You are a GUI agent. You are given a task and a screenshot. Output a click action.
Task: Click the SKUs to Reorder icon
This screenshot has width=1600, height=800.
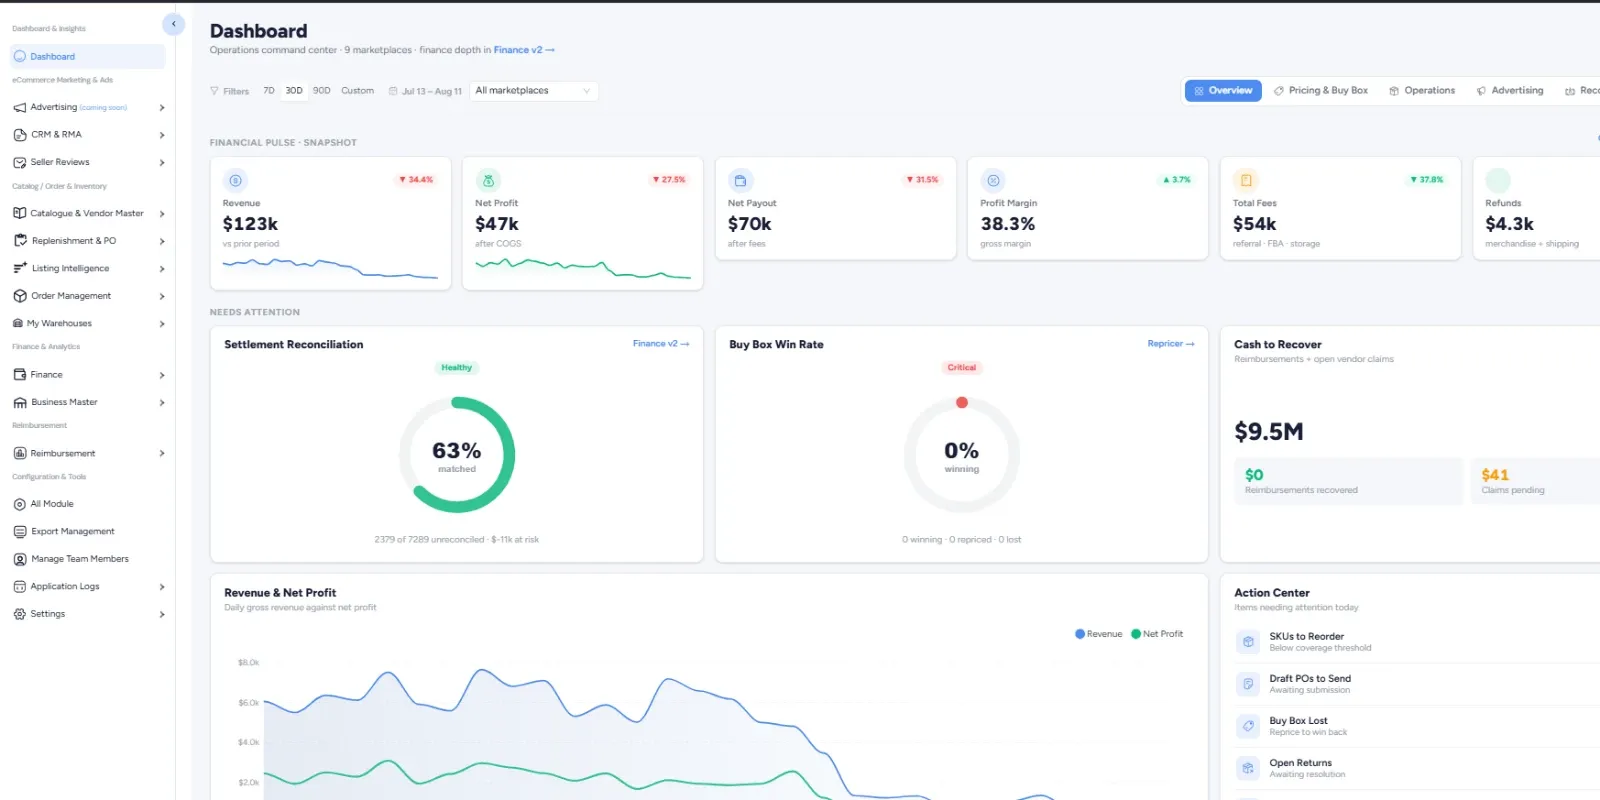tap(1248, 642)
